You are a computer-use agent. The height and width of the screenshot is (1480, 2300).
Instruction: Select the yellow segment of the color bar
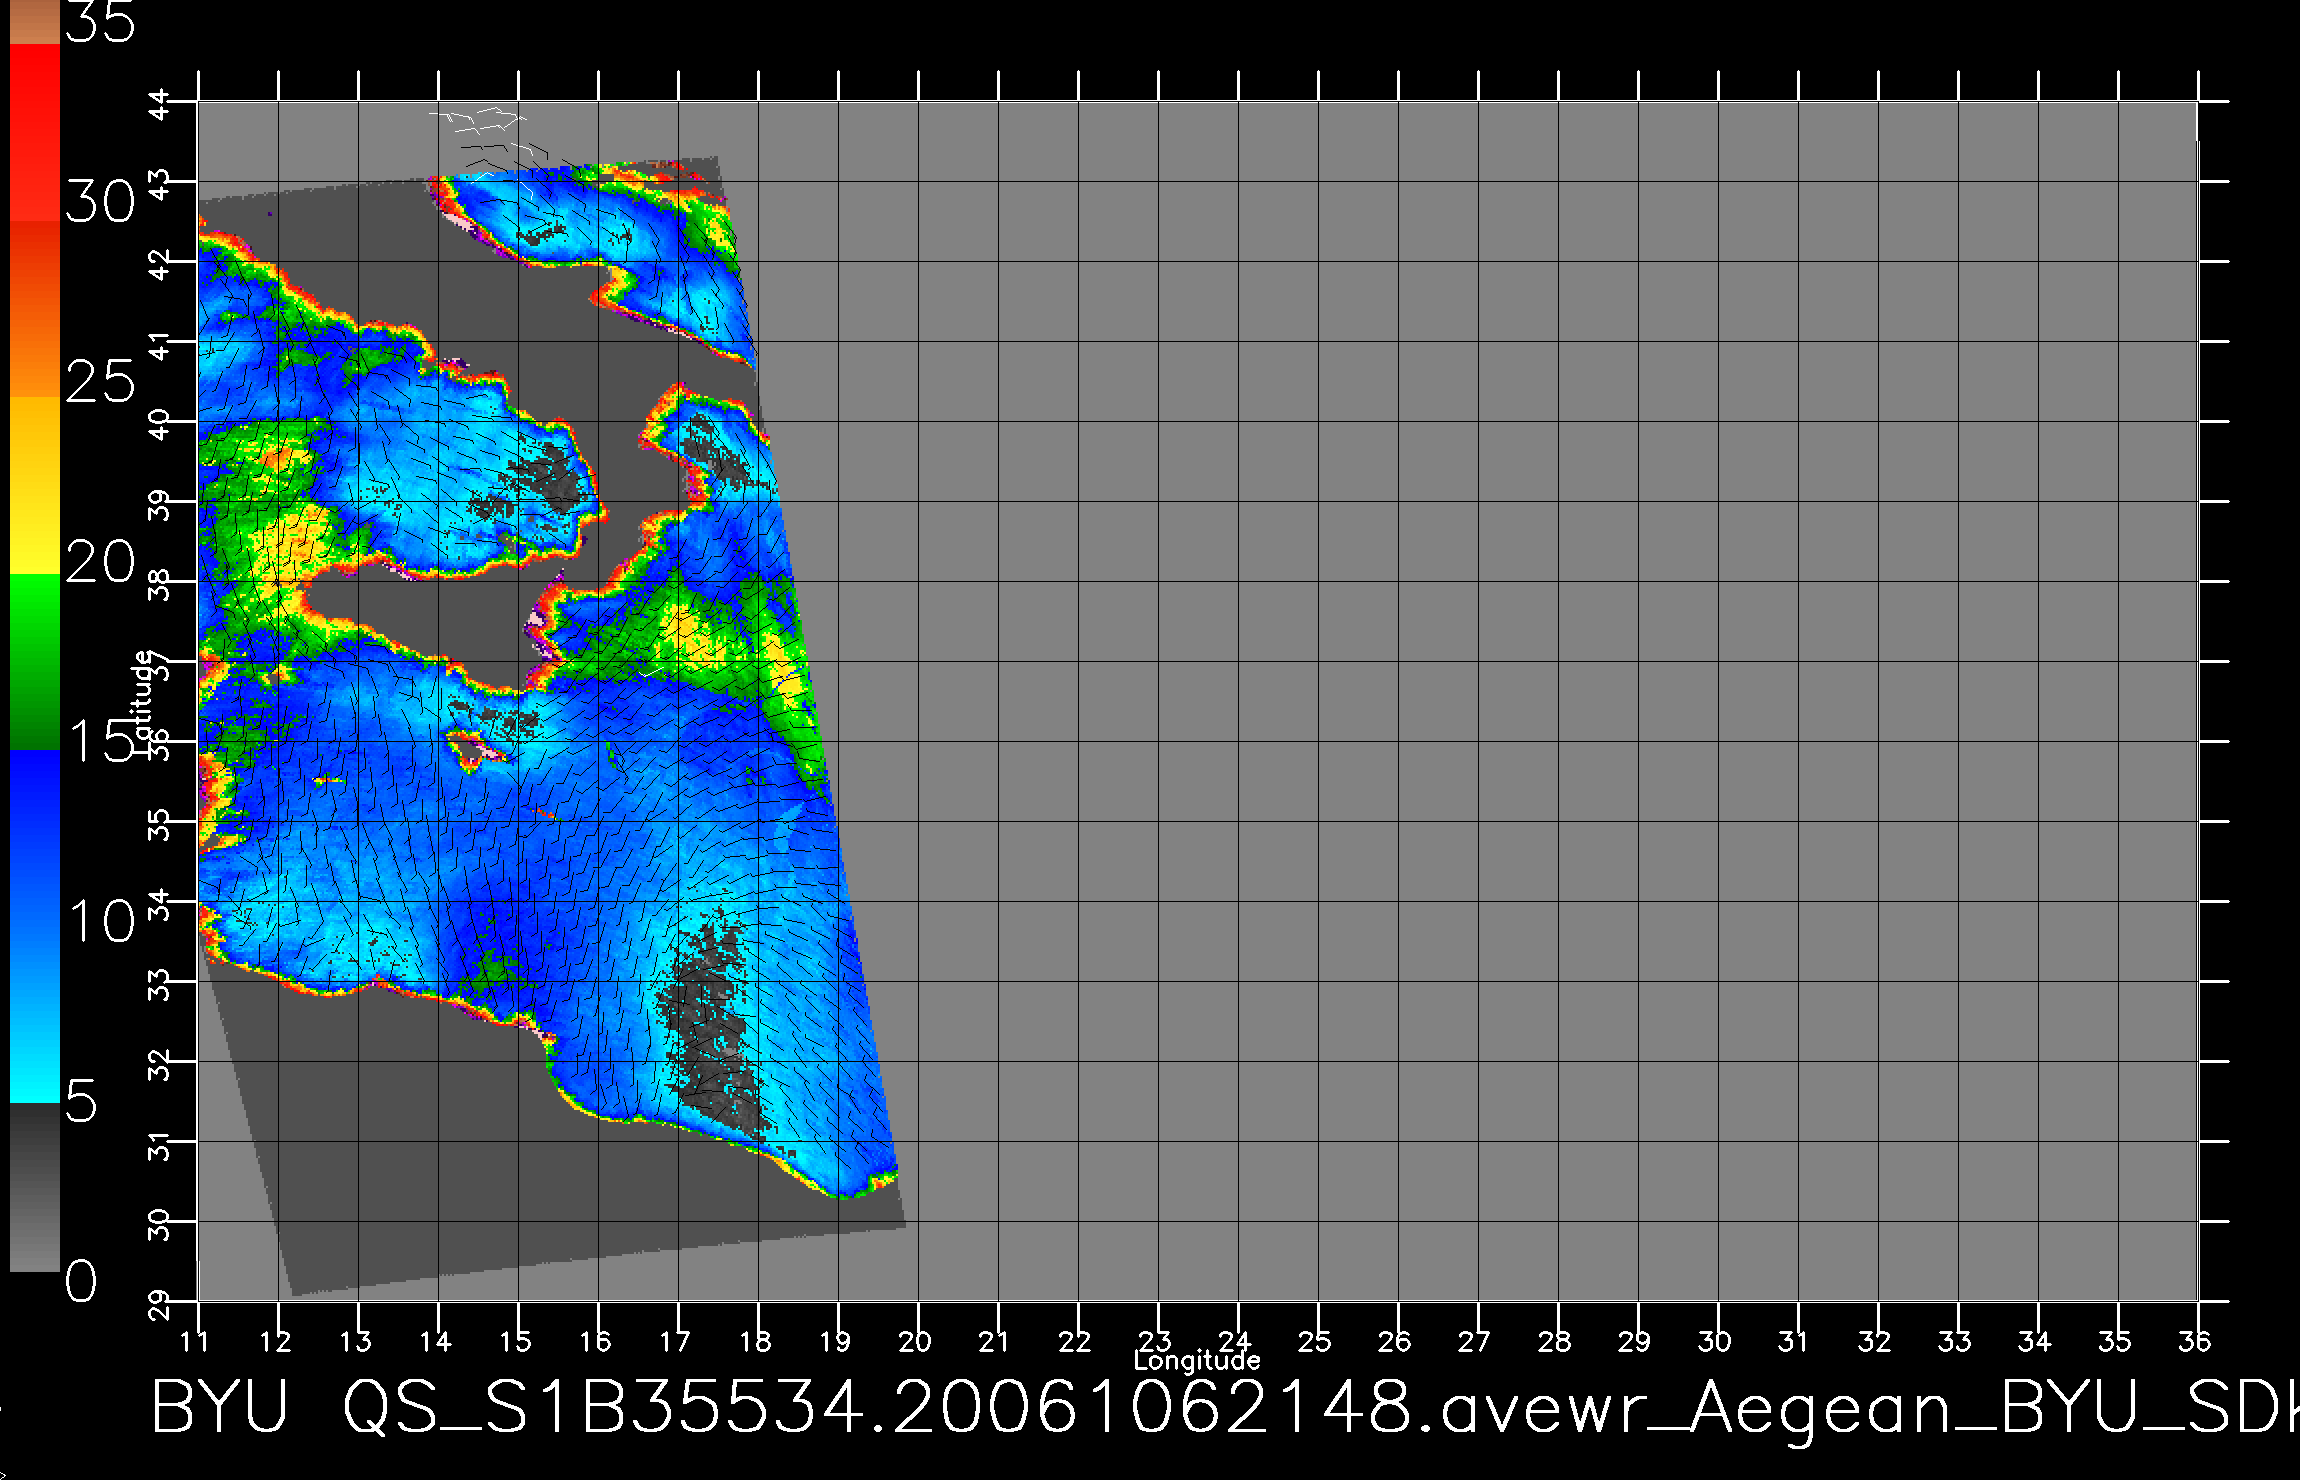click(x=35, y=485)
